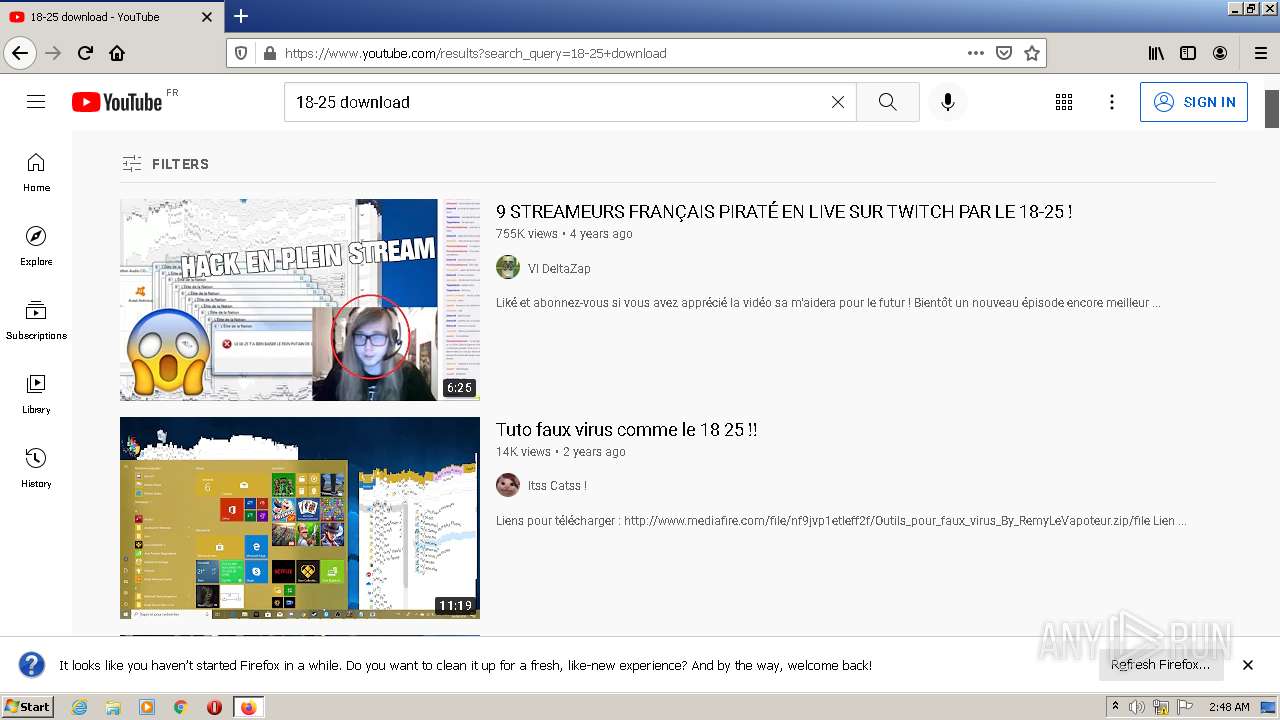This screenshot has height=720, width=1280.
Task: Open Explore in YouTube sidebar
Action: (x=36, y=246)
